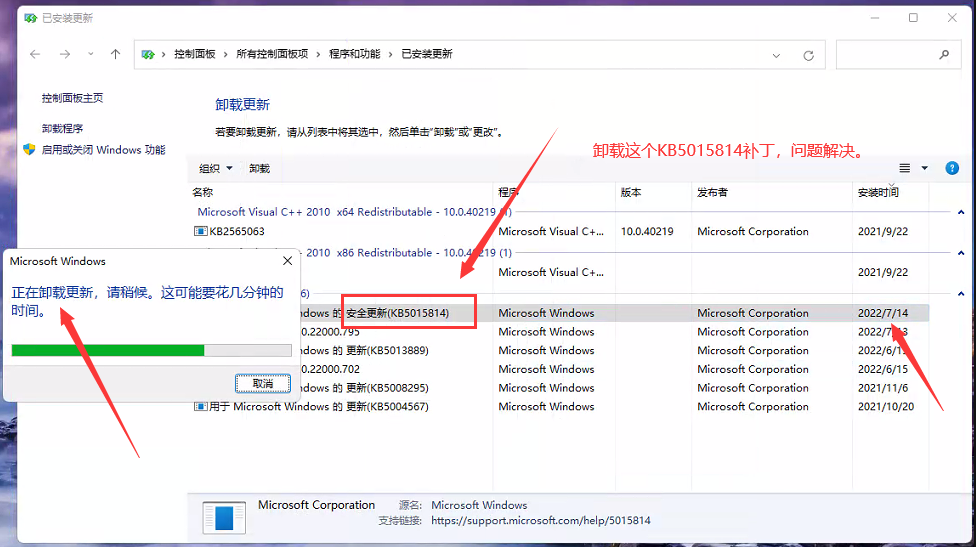Click install date 2022/6/15 cell
The height and width of the screenshot is (547, 976).
tap(883, 369)
